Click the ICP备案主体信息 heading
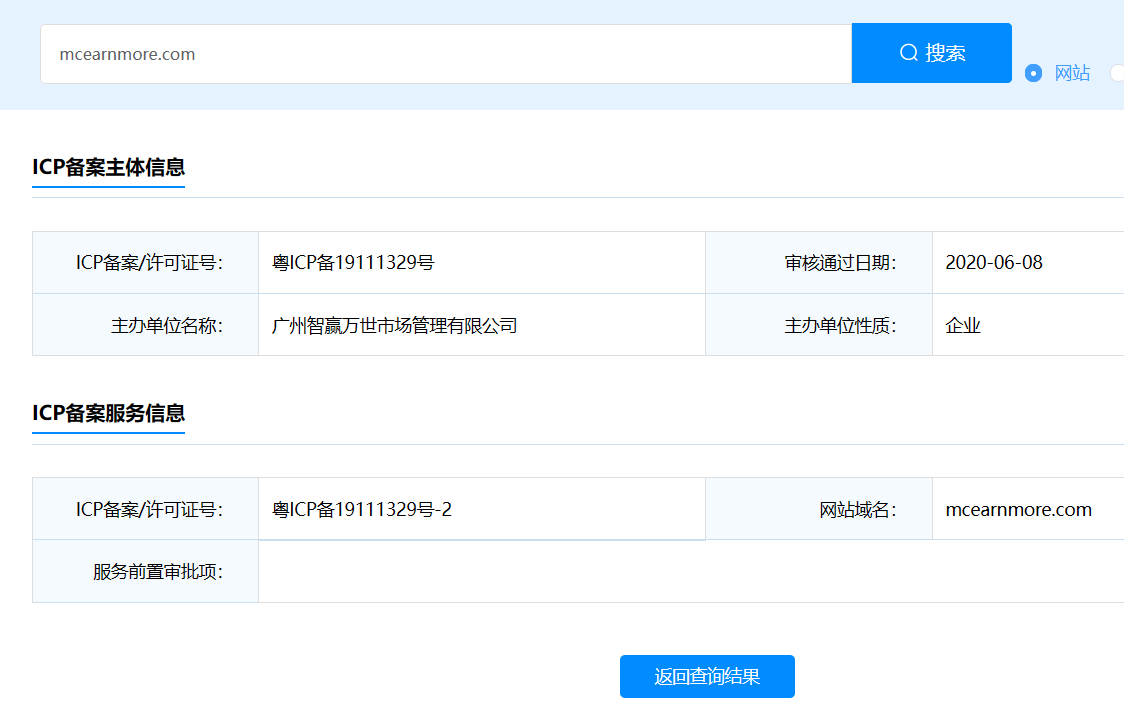This screenshot has height=723, width=1124. click(108, 167)
